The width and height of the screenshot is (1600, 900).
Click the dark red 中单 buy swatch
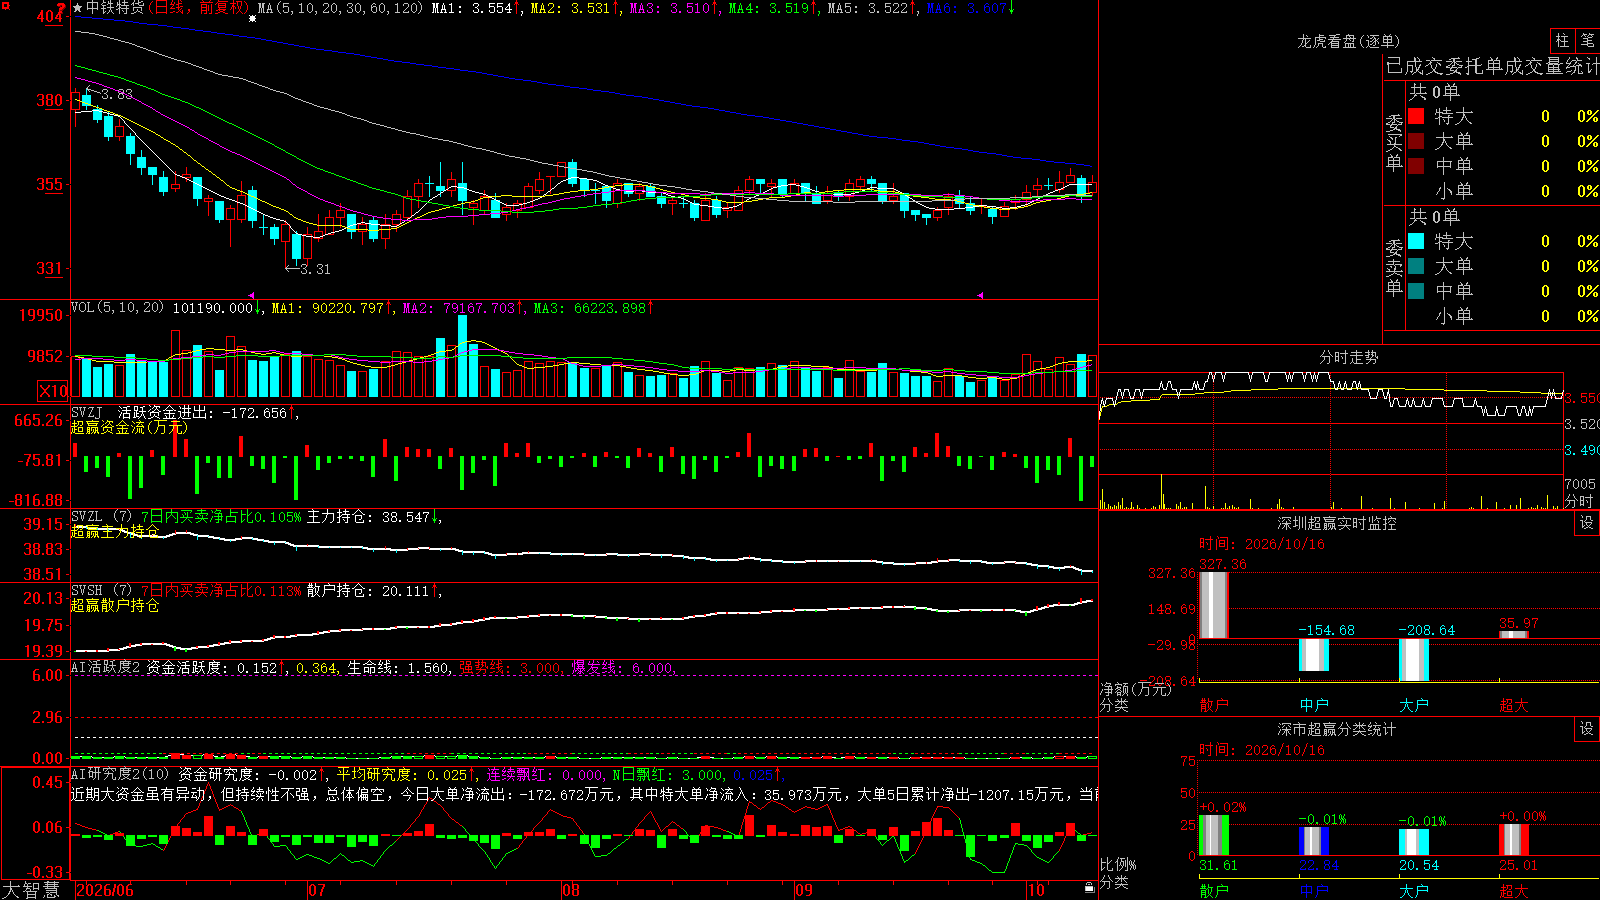point(1416,166)
